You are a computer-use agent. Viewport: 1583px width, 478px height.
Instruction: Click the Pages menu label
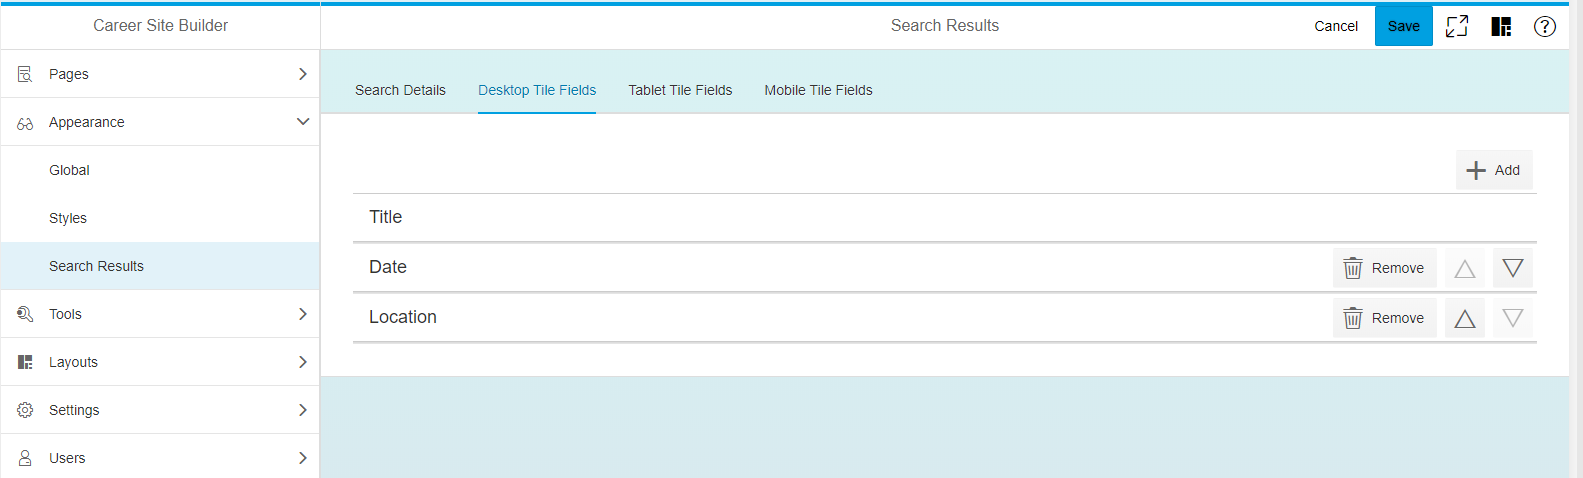coord(69,74)
